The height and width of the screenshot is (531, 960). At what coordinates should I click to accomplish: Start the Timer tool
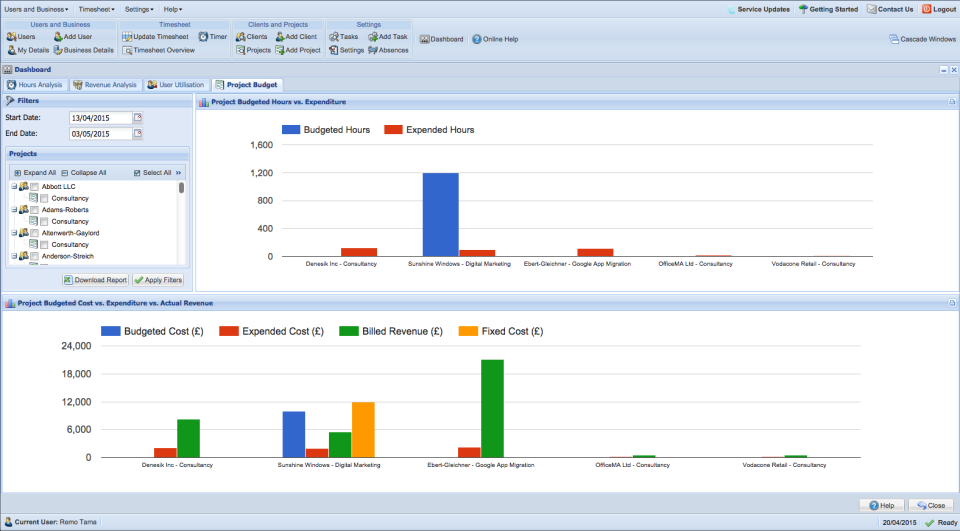point(212,37)
